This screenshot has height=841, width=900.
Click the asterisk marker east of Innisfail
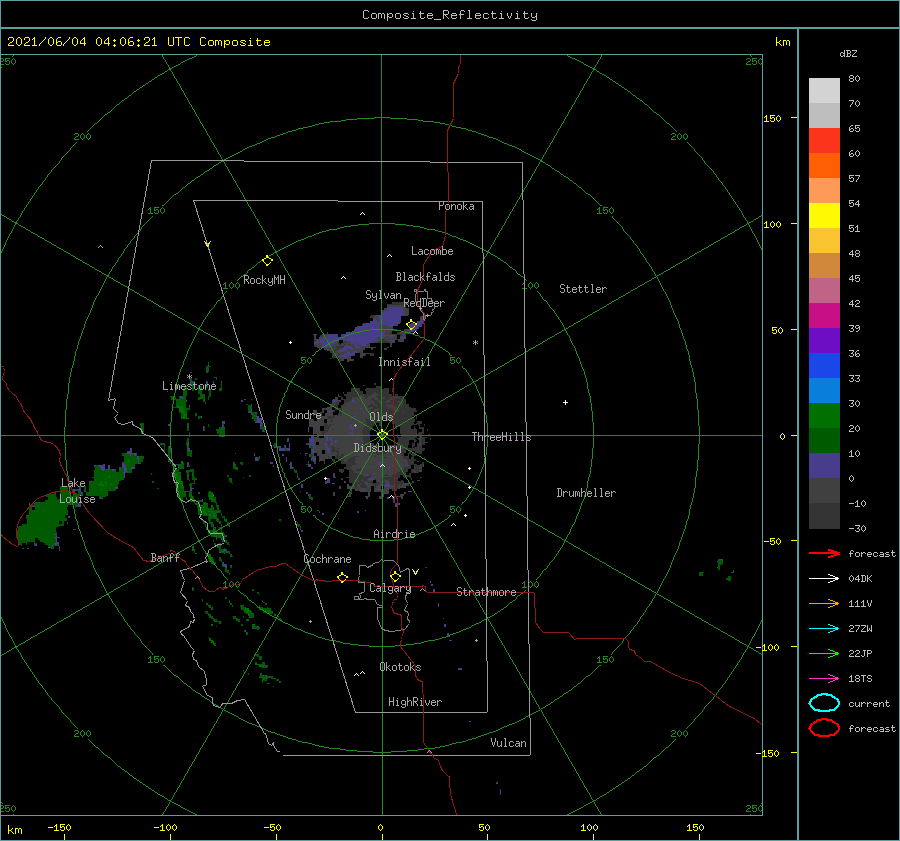coord(475,343)
